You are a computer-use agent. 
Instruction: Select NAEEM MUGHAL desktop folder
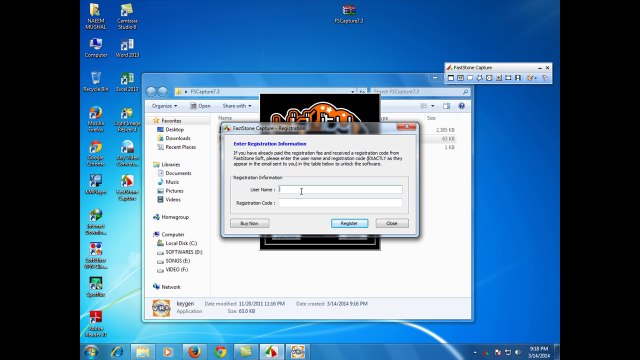click(x=96, y=17)
